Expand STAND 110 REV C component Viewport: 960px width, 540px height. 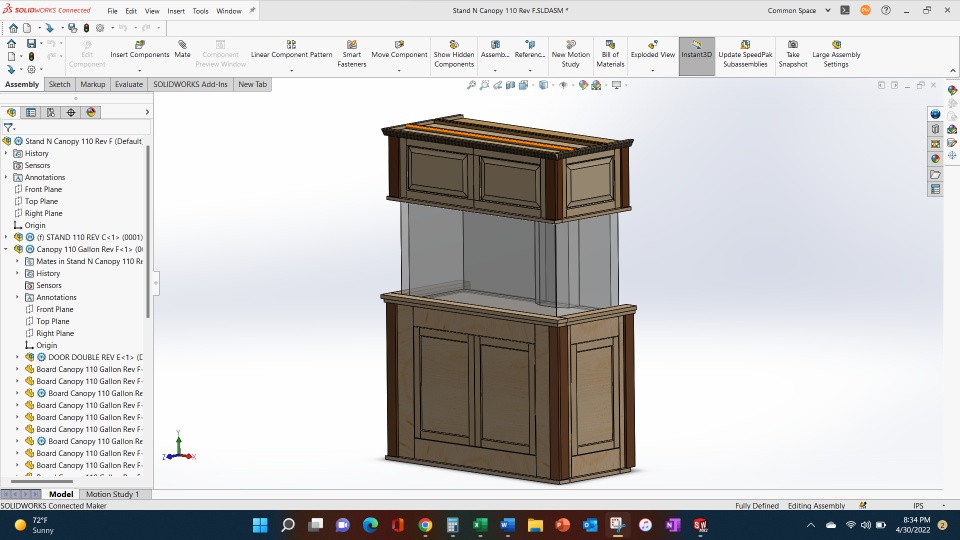[x=6, y=237]
